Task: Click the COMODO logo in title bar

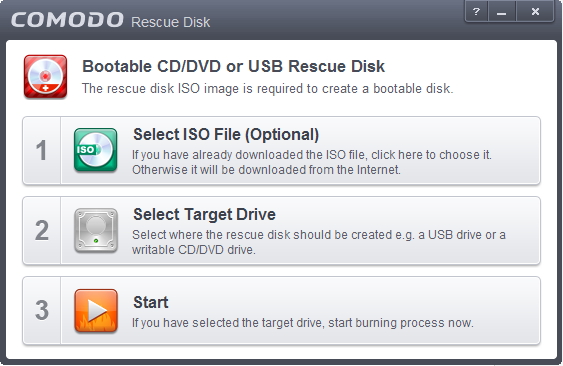Action: point(67,20)
